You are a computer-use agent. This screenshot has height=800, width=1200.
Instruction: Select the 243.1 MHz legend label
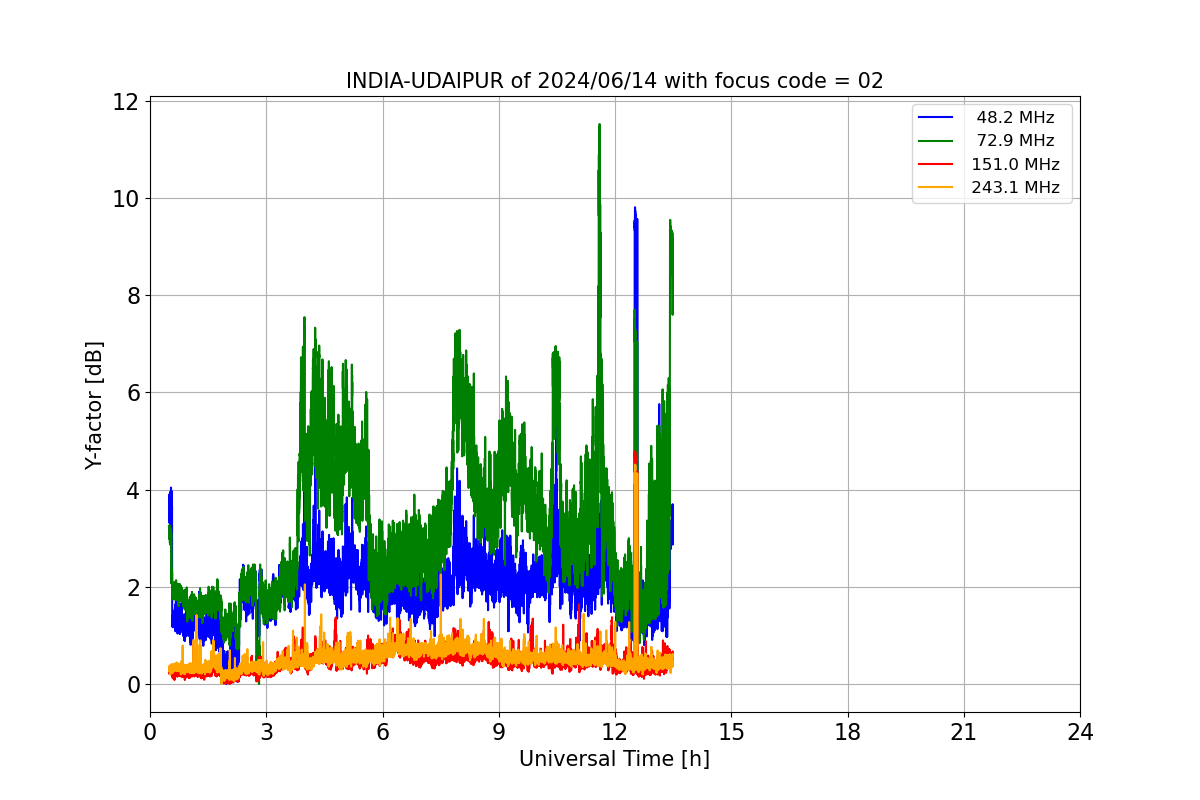click(1015, 188)
